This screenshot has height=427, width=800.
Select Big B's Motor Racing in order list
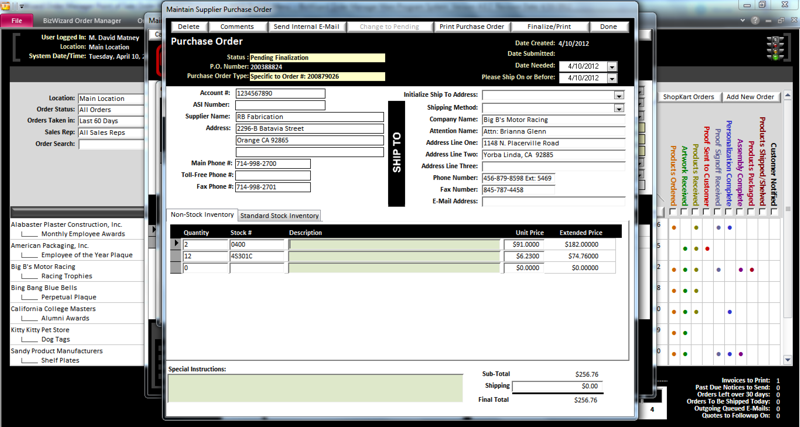pos(43,267)
